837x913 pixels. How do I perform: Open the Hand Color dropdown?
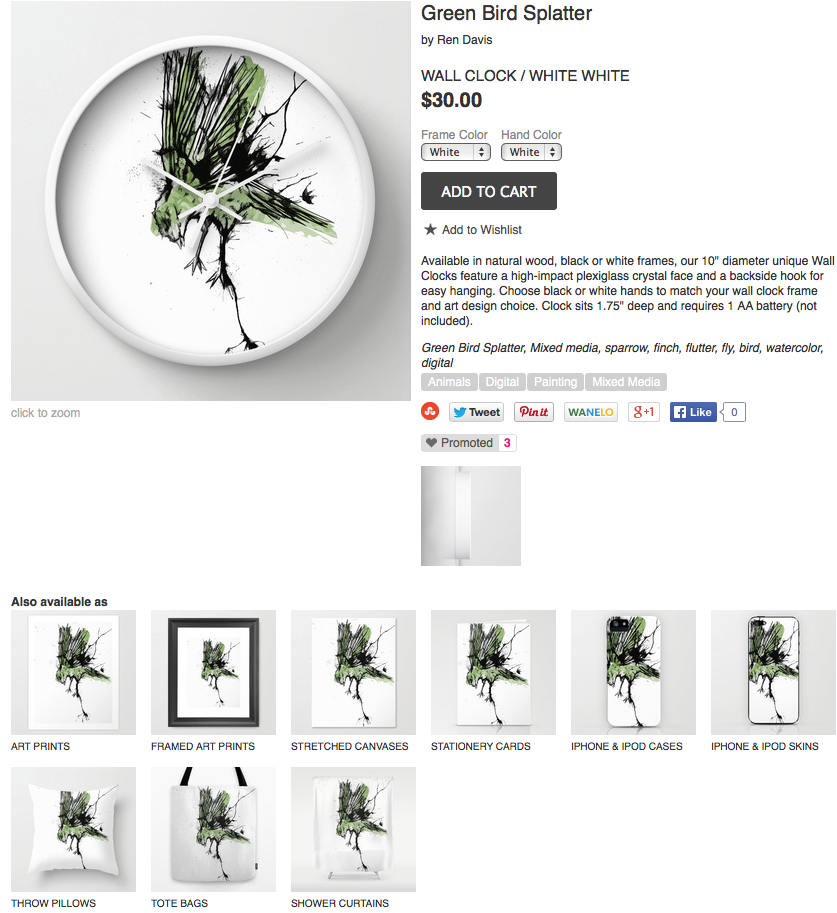point(531,152)
